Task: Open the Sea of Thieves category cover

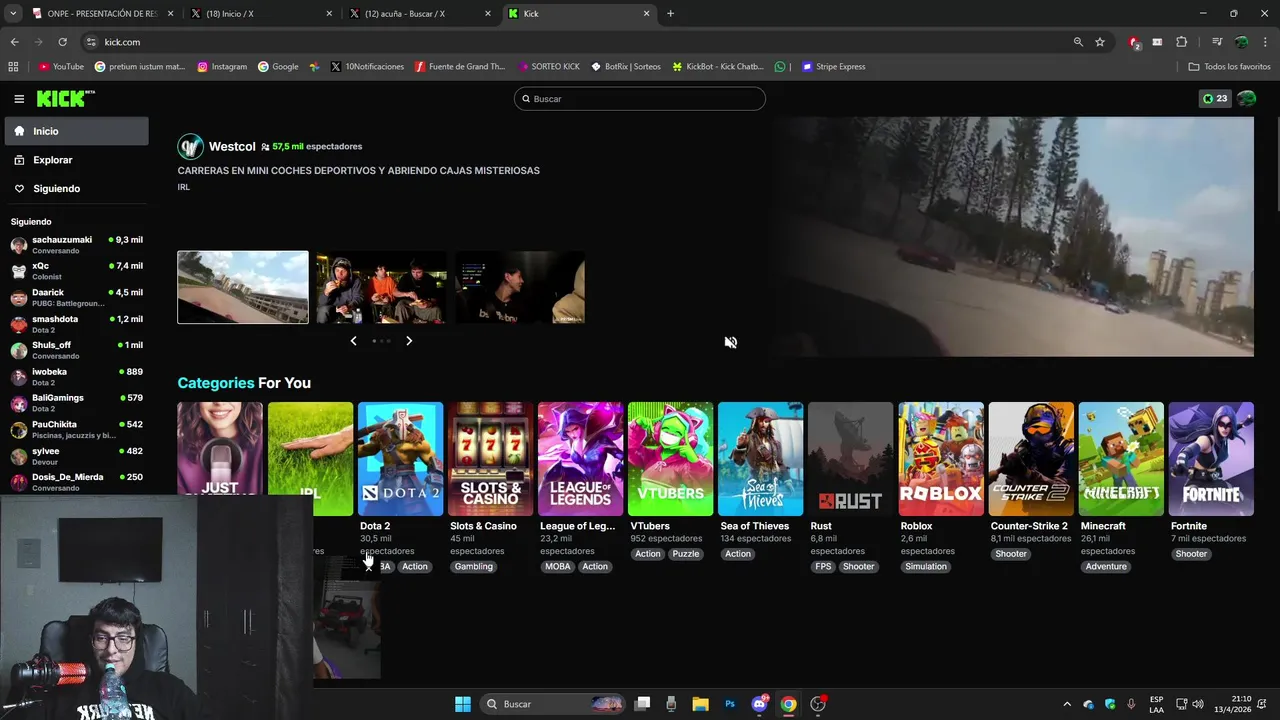Action: pos(760,459)
